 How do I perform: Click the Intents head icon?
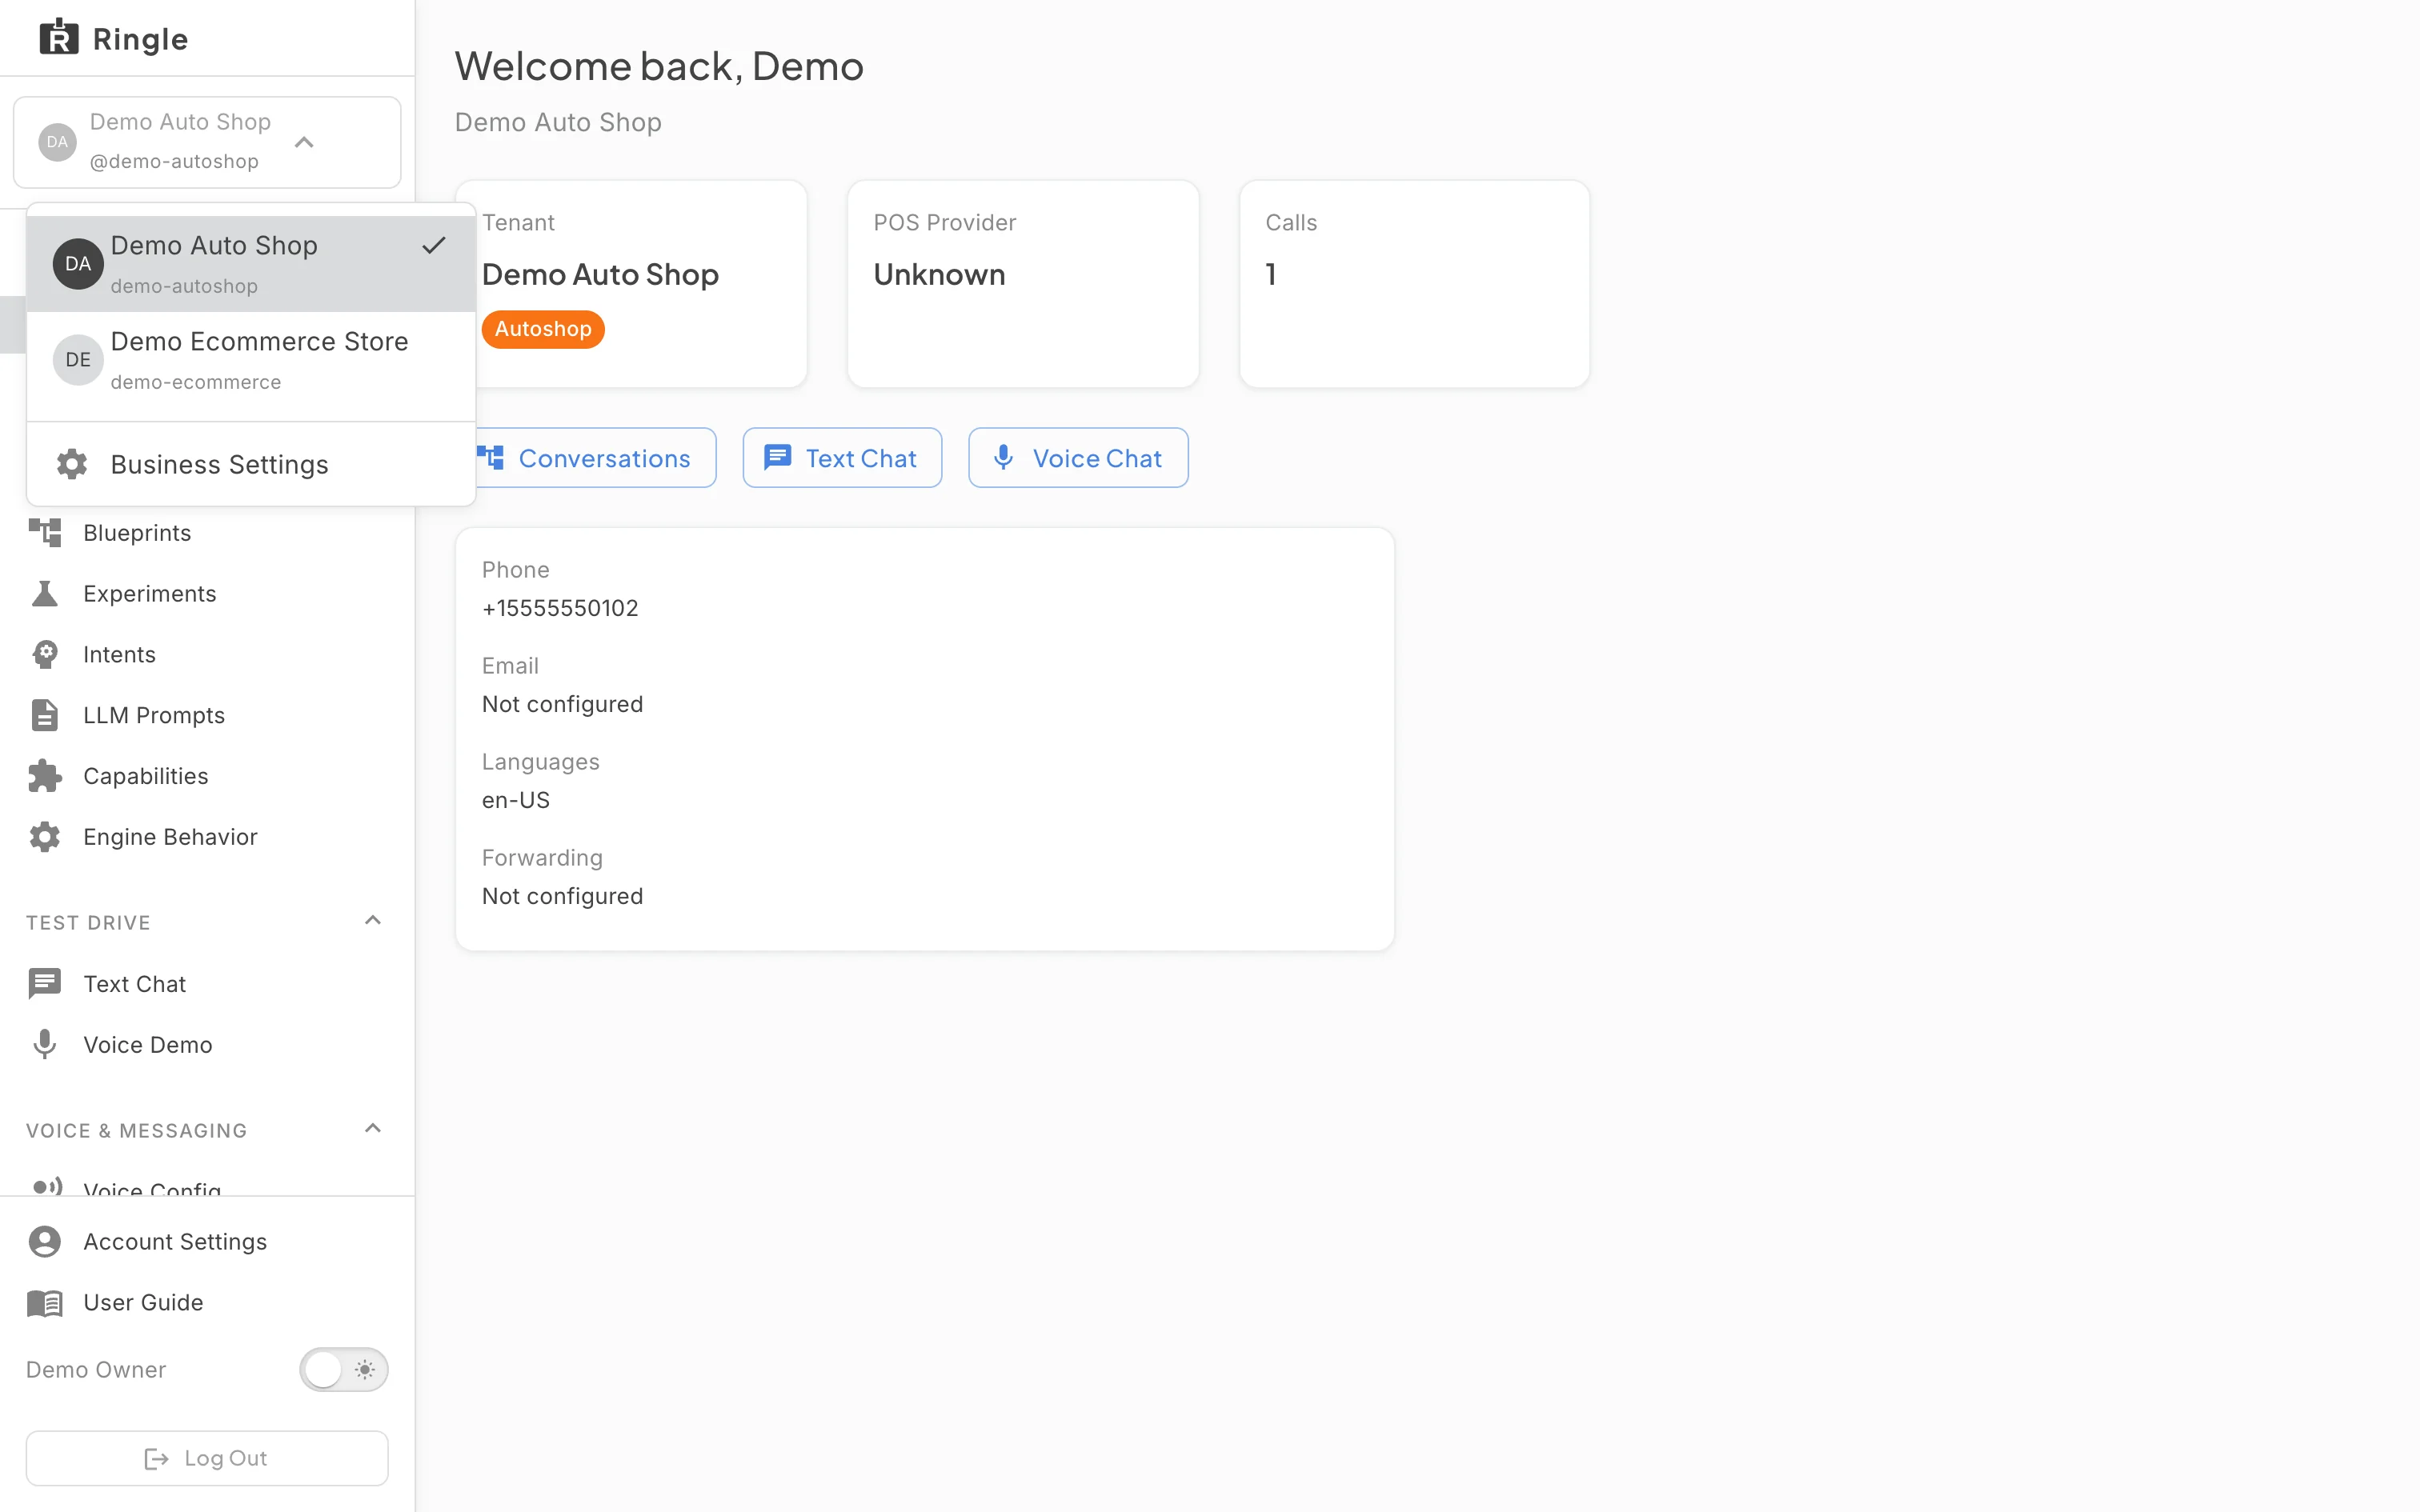tap(45, 655)
